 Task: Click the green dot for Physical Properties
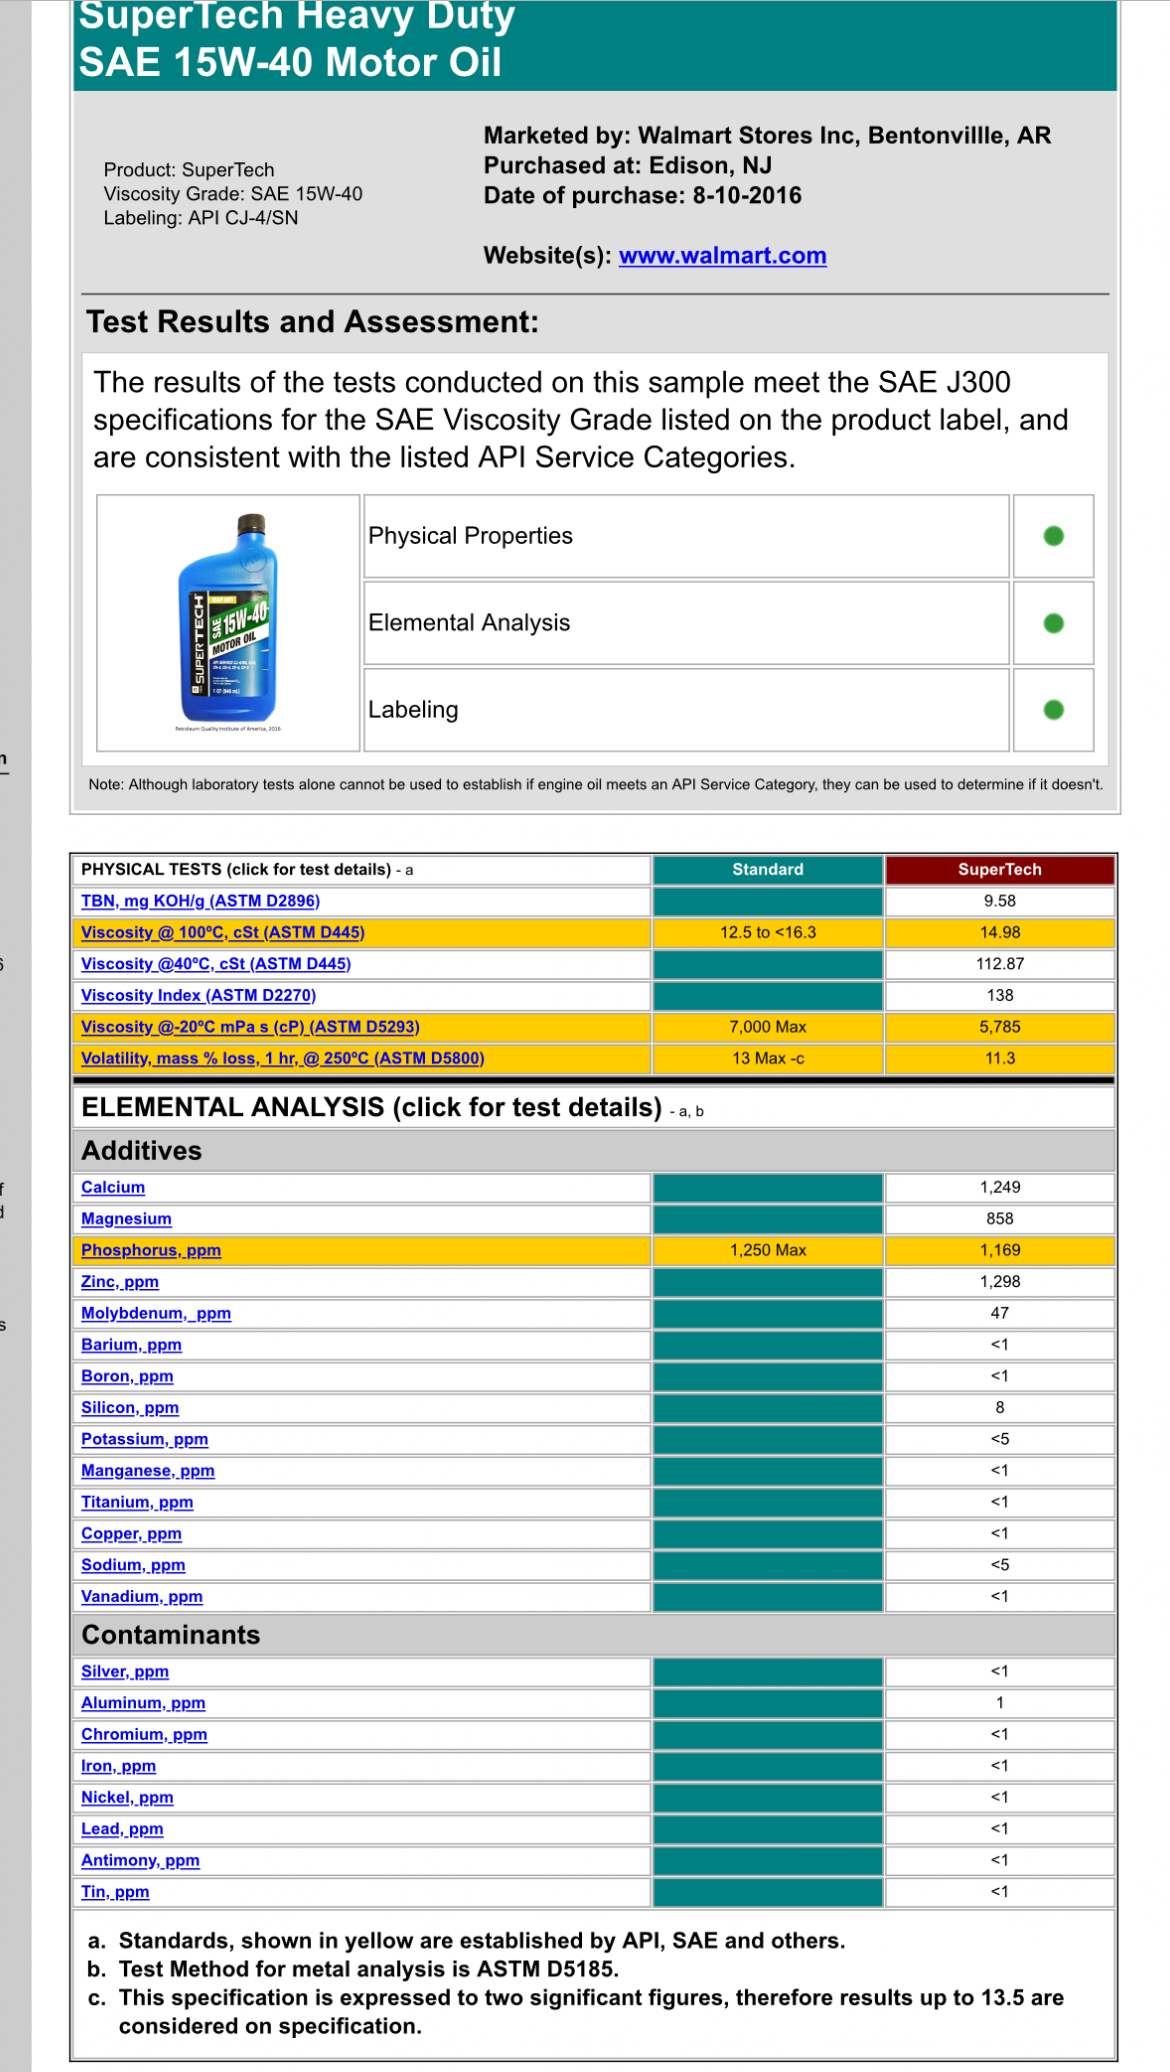click(x=1053, y=536)
